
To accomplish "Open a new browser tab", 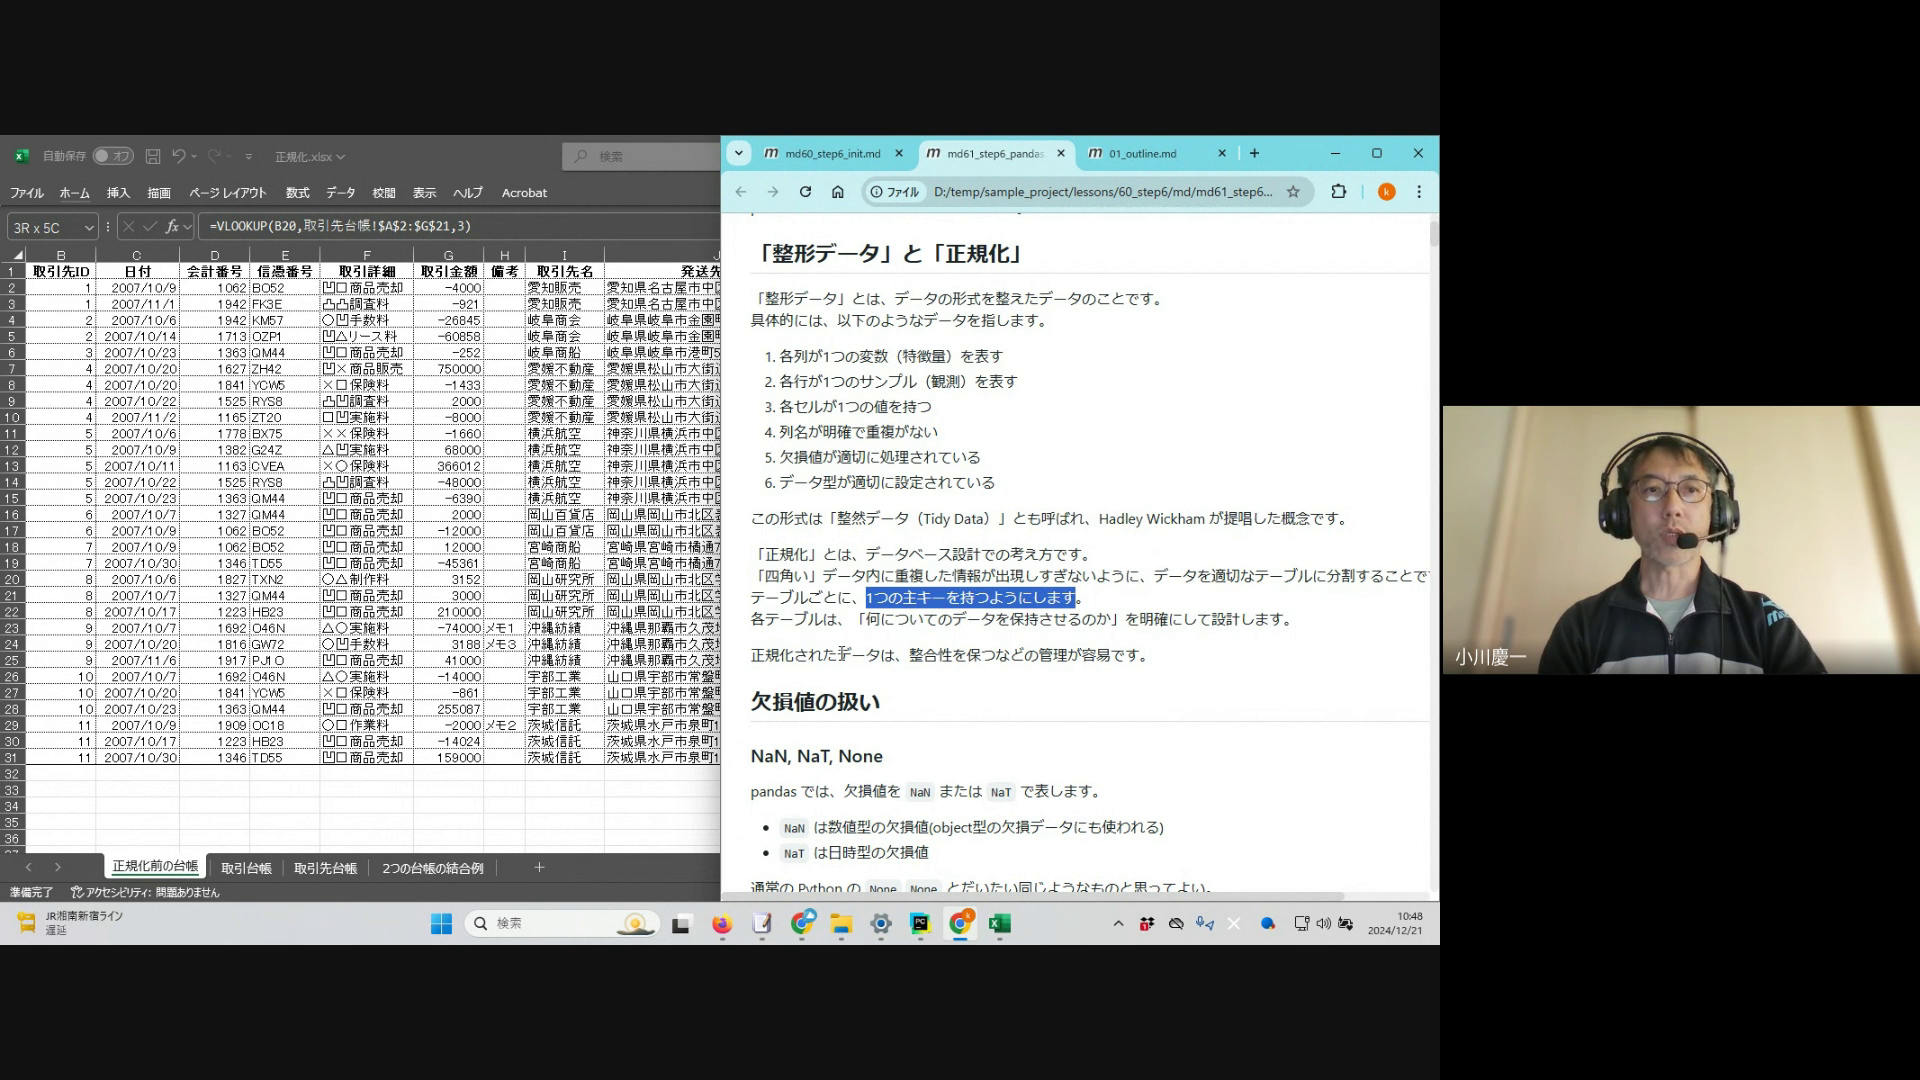I will tap(1254, 153).
